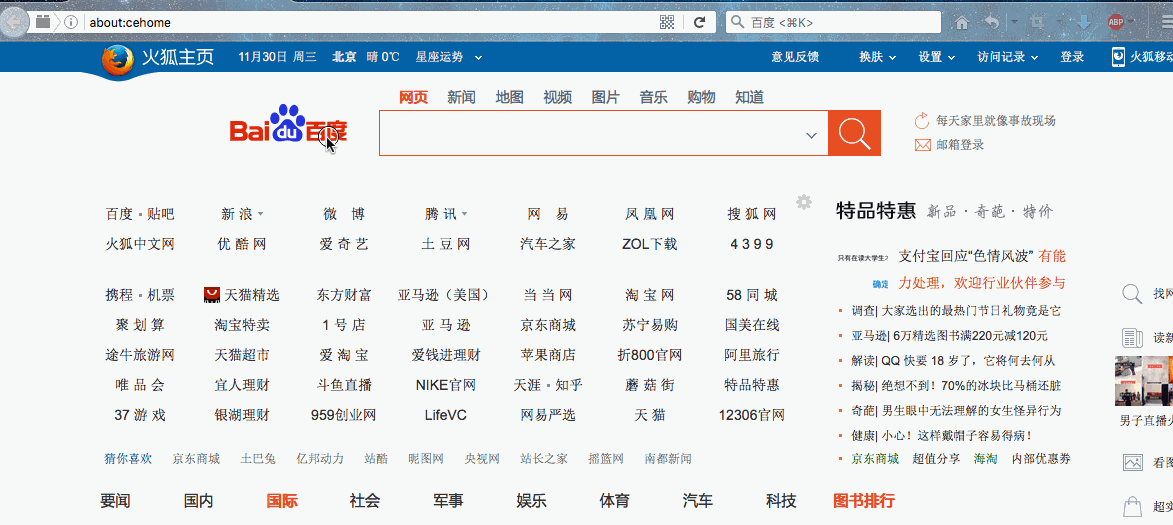Open the 淘宝网 link
Screen dimensions: 1173x525
[649, 295]
